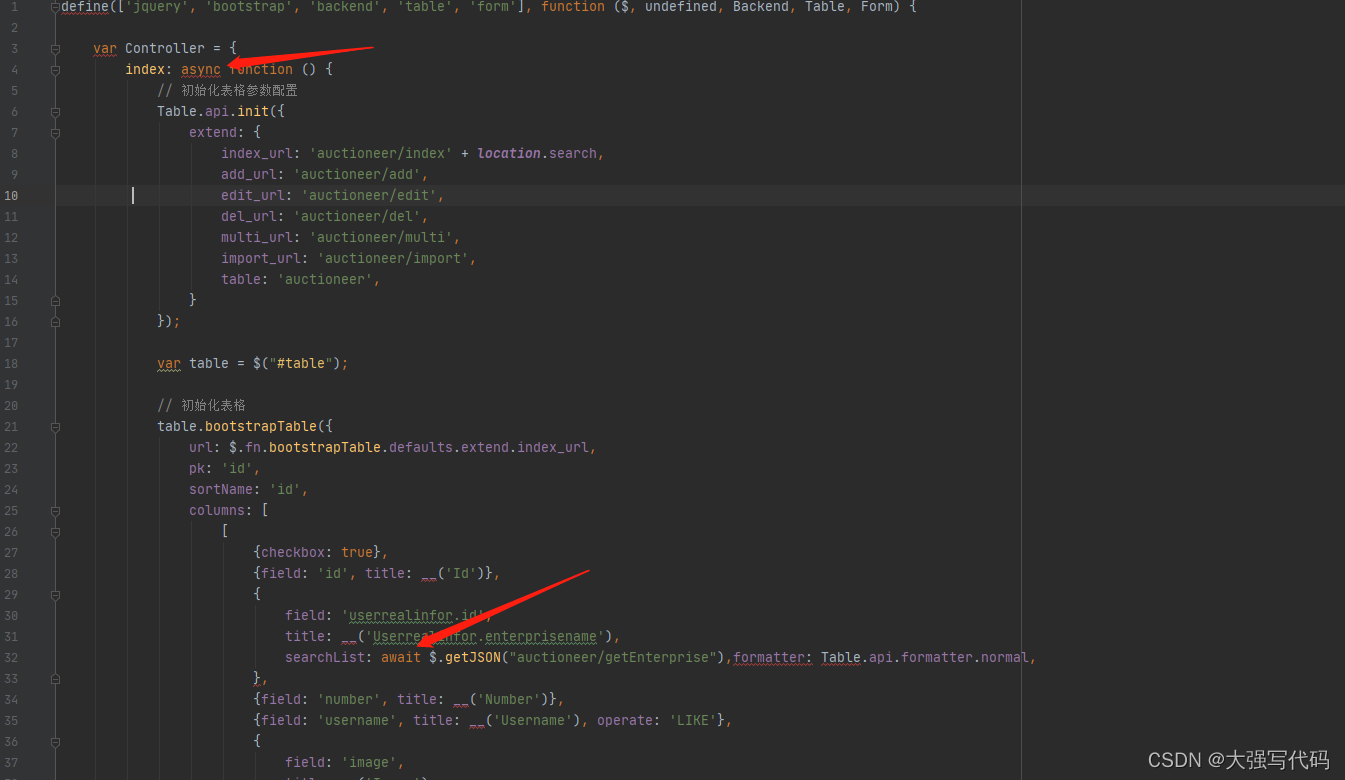Click the 'sortName' property key
Screen dimensions: 1345x780
221,489
